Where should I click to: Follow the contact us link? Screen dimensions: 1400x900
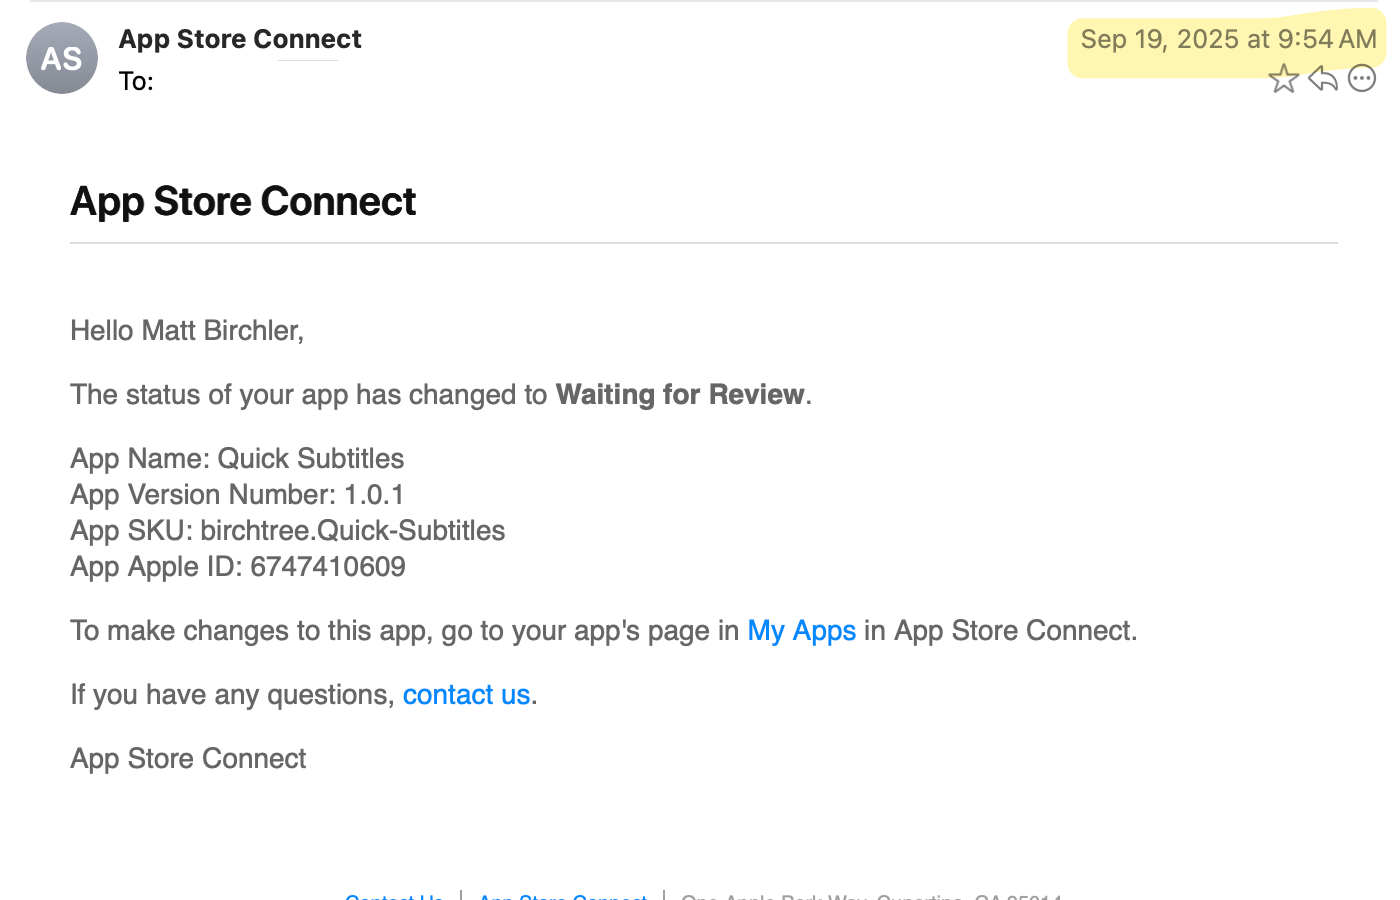(466, 695)
